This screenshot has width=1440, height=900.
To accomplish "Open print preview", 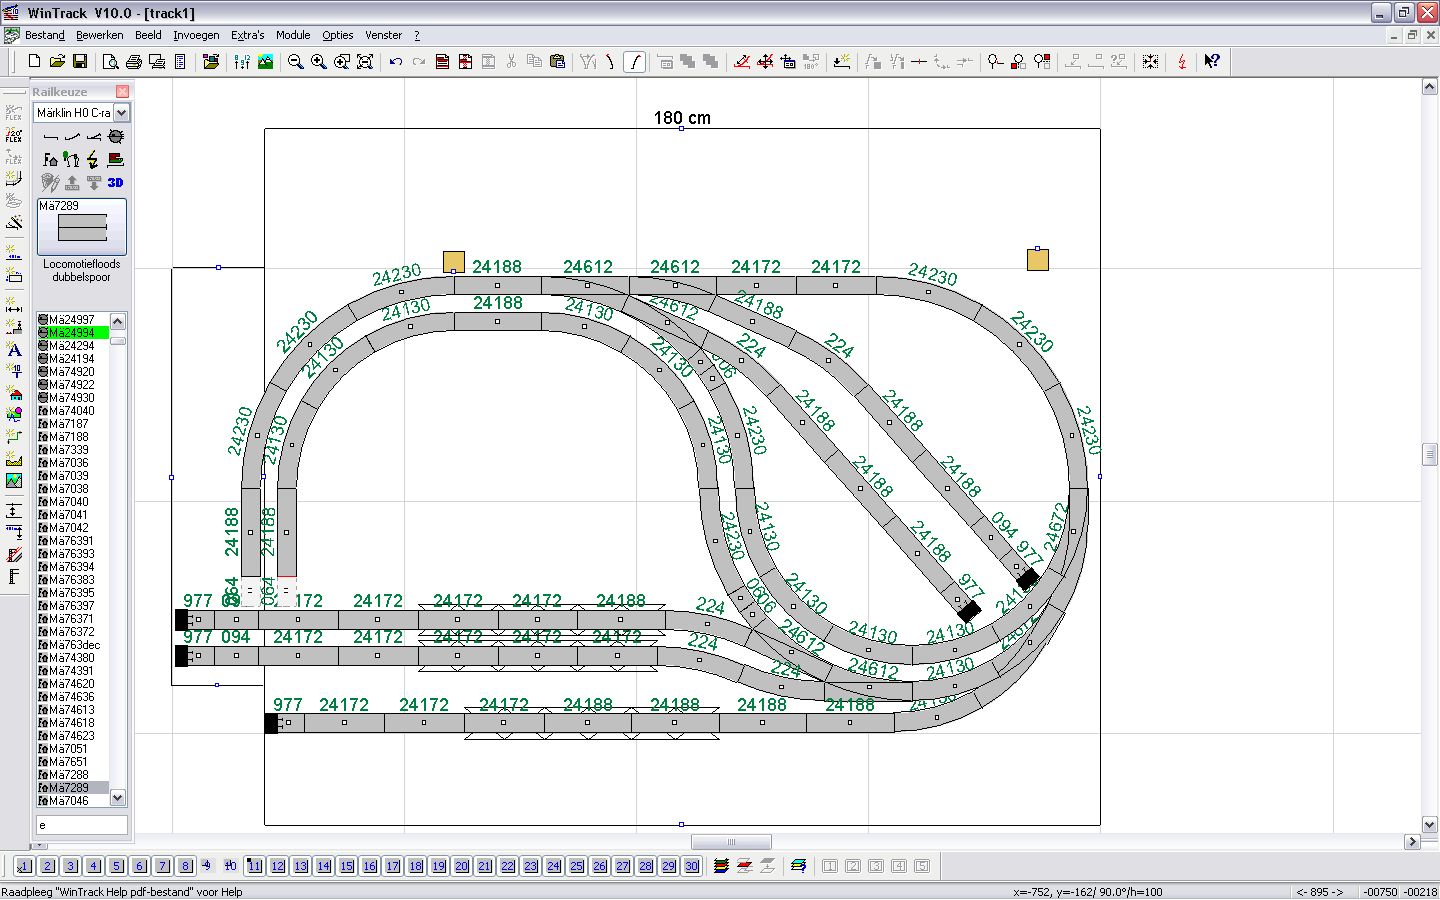I will tap(110, 61).
